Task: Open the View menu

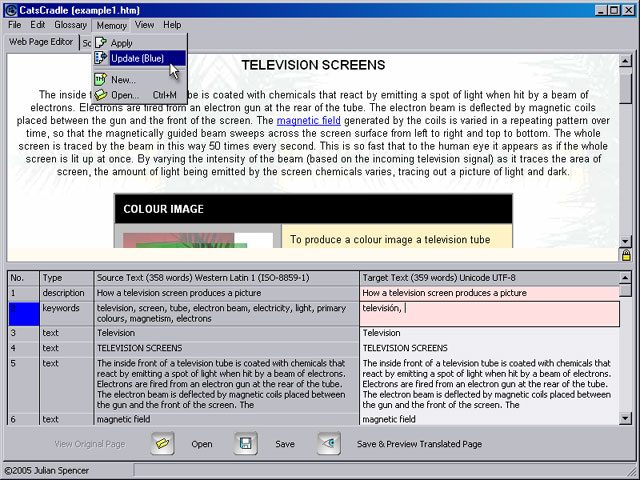Action: (x=144, y=25)
